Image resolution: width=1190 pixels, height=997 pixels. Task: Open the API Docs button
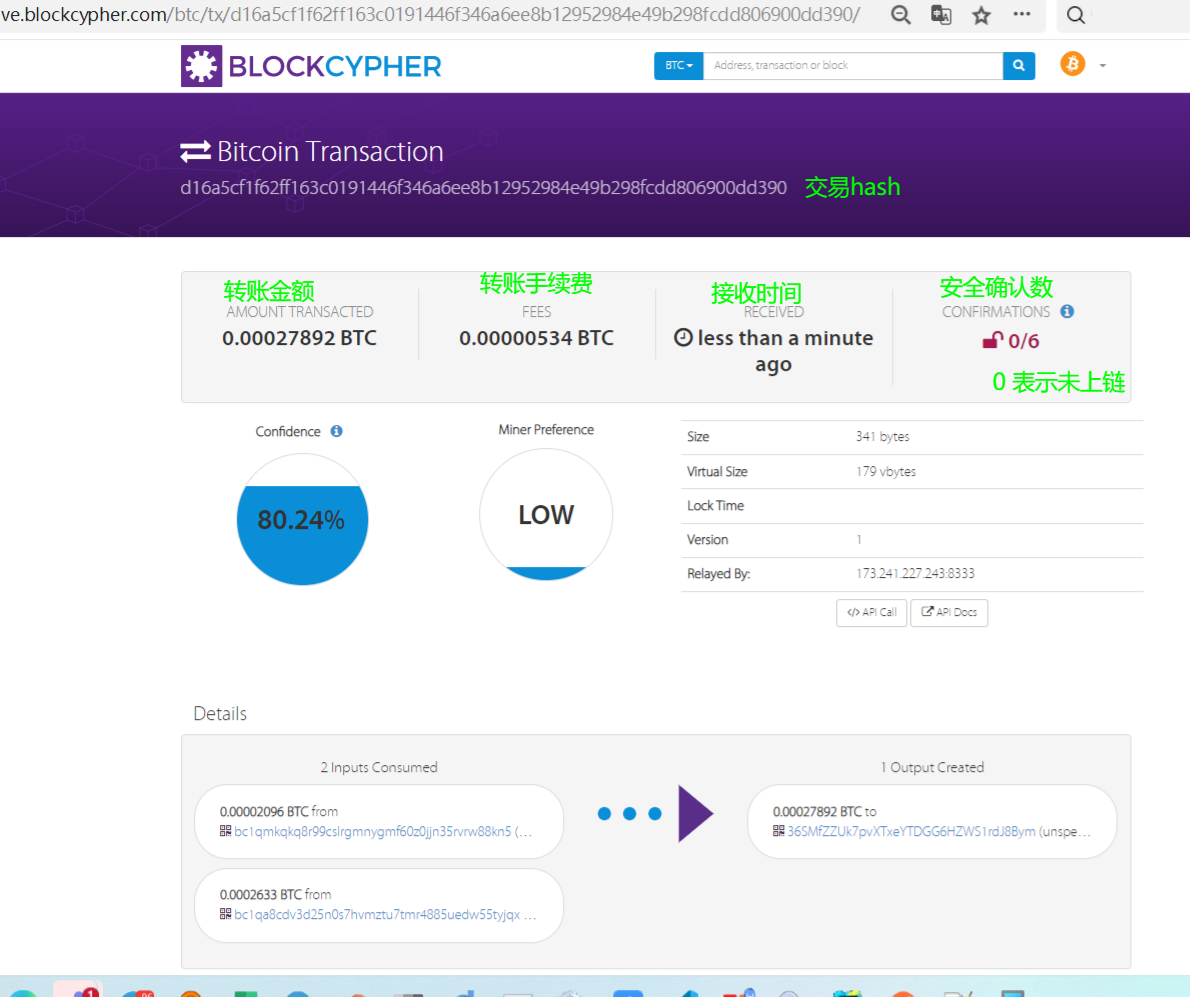click(949, 612)
